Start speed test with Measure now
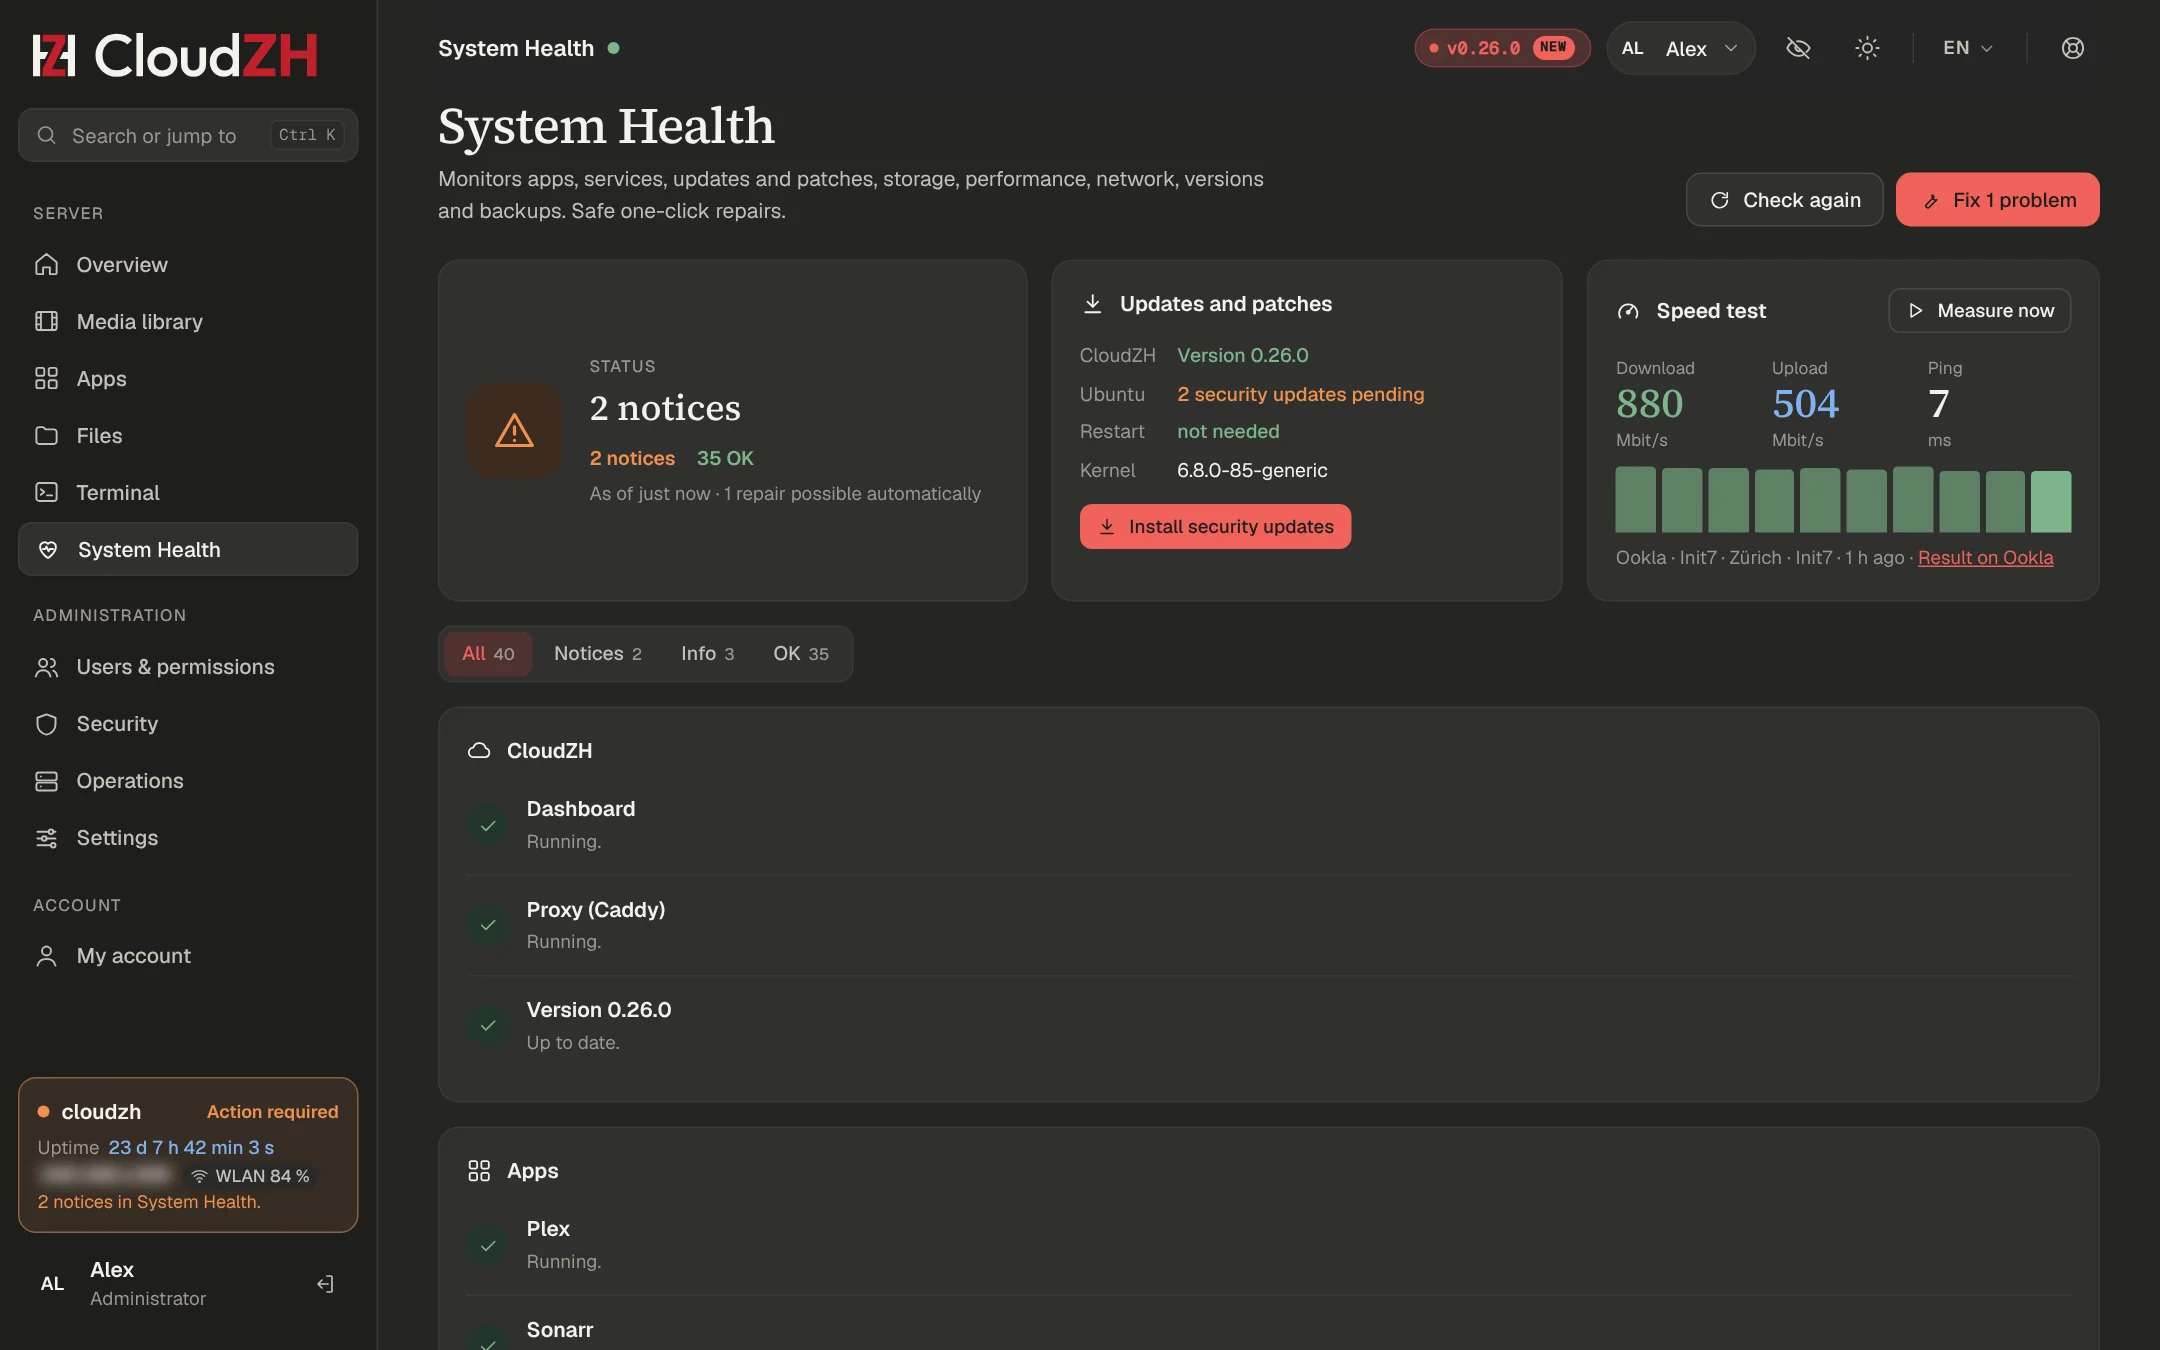Viewport: 2160px width, 1350px height. coord(1979,310)
